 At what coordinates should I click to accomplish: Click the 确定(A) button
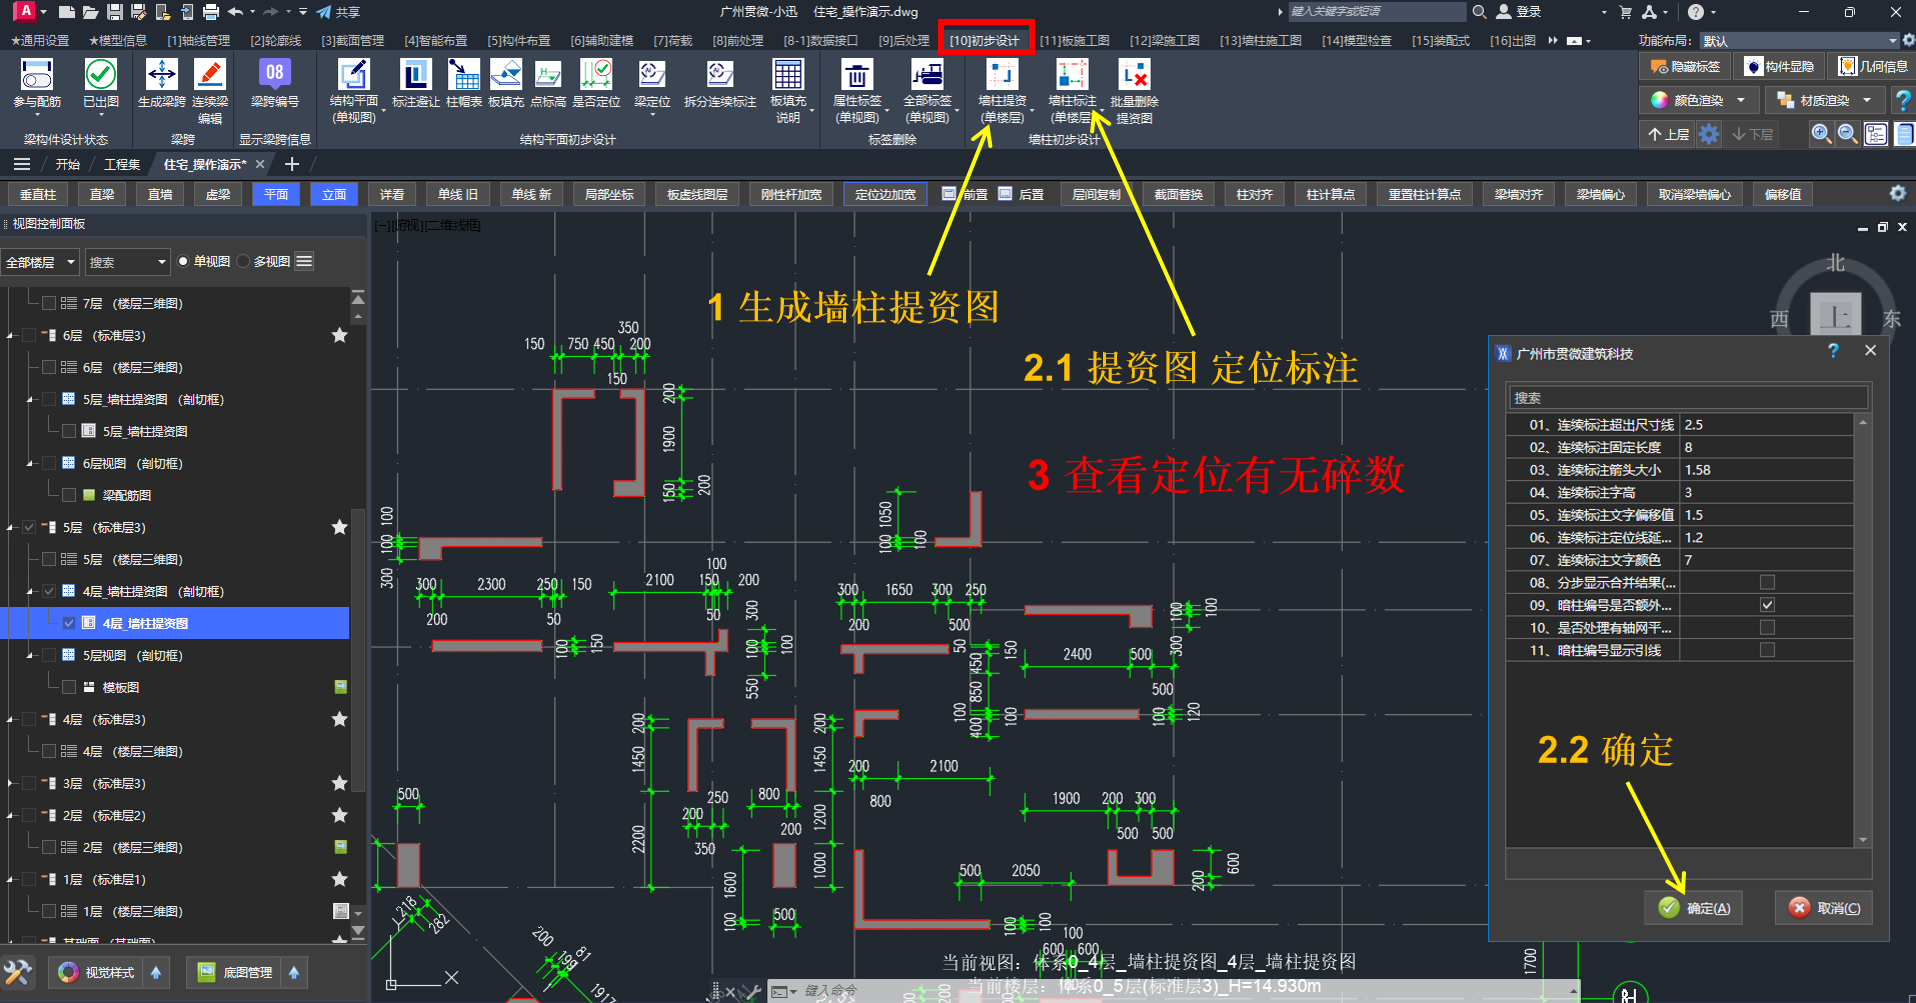[x=1695, y=908]
